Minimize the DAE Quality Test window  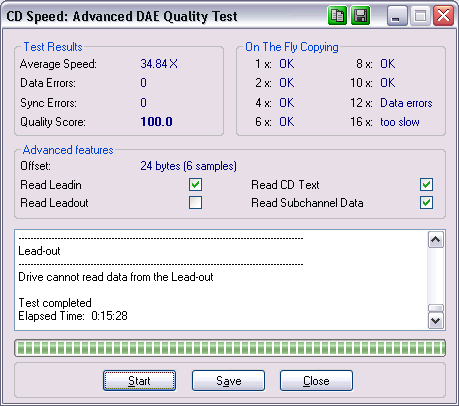click(397, 16)
